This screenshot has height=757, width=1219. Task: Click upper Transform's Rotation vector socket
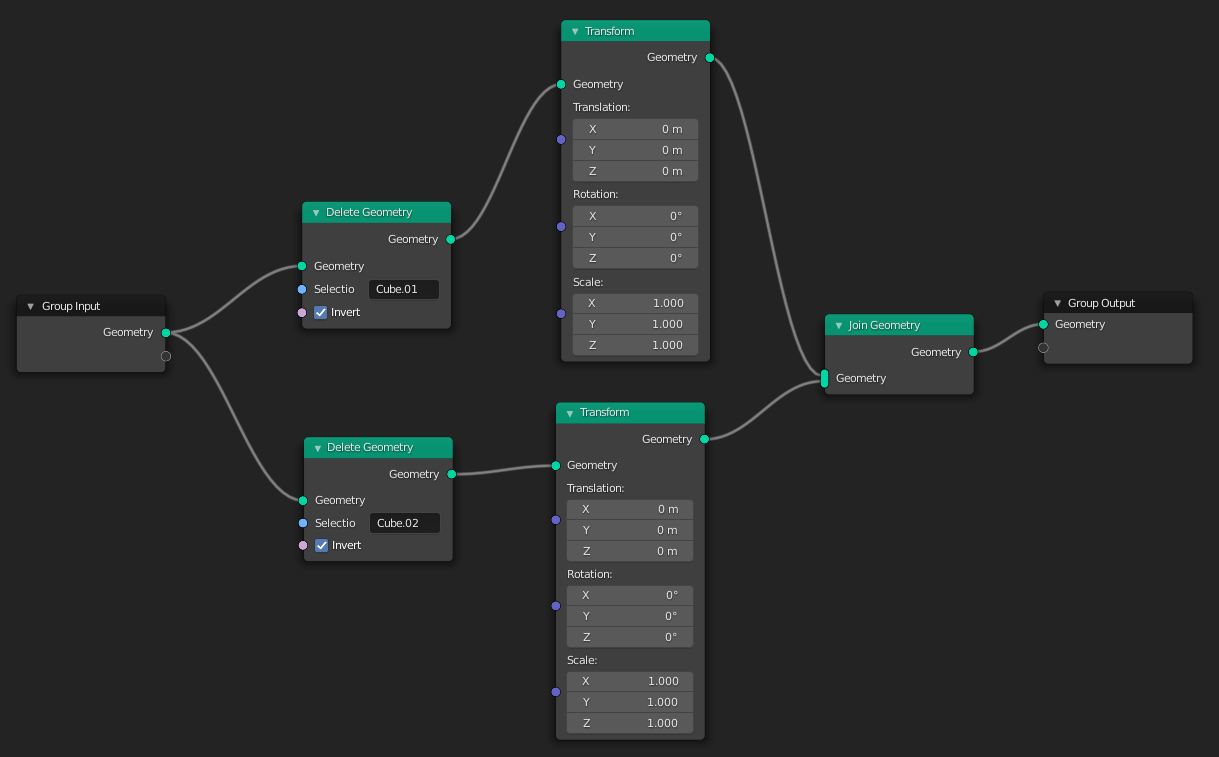click(561, 226)
